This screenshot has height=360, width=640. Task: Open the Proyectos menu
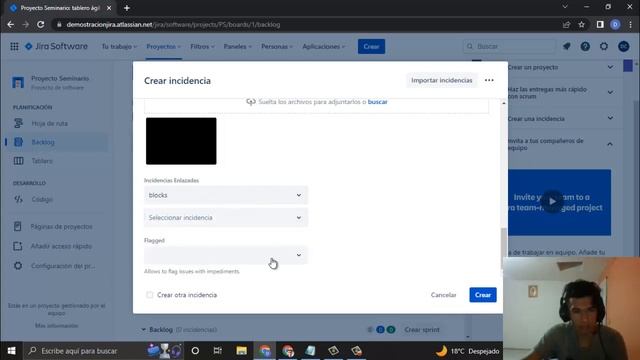[x=164, y=47]
